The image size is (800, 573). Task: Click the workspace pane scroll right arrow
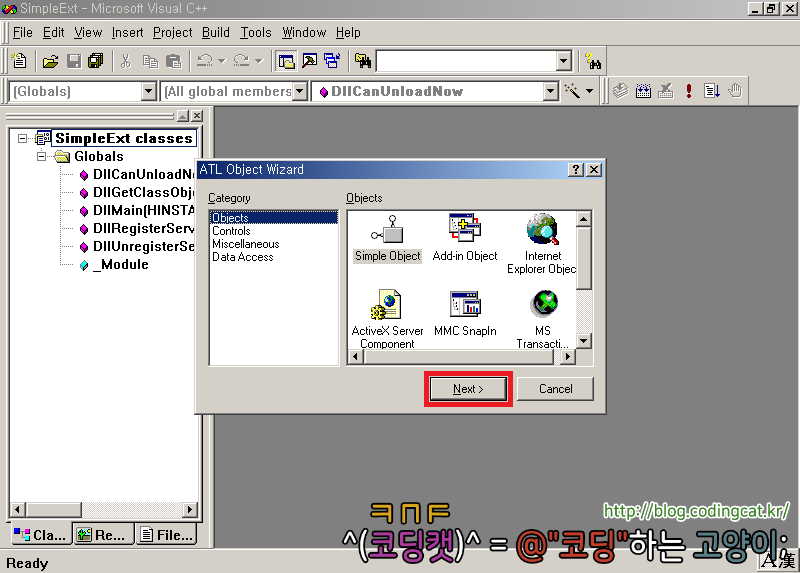click(190, 509)
